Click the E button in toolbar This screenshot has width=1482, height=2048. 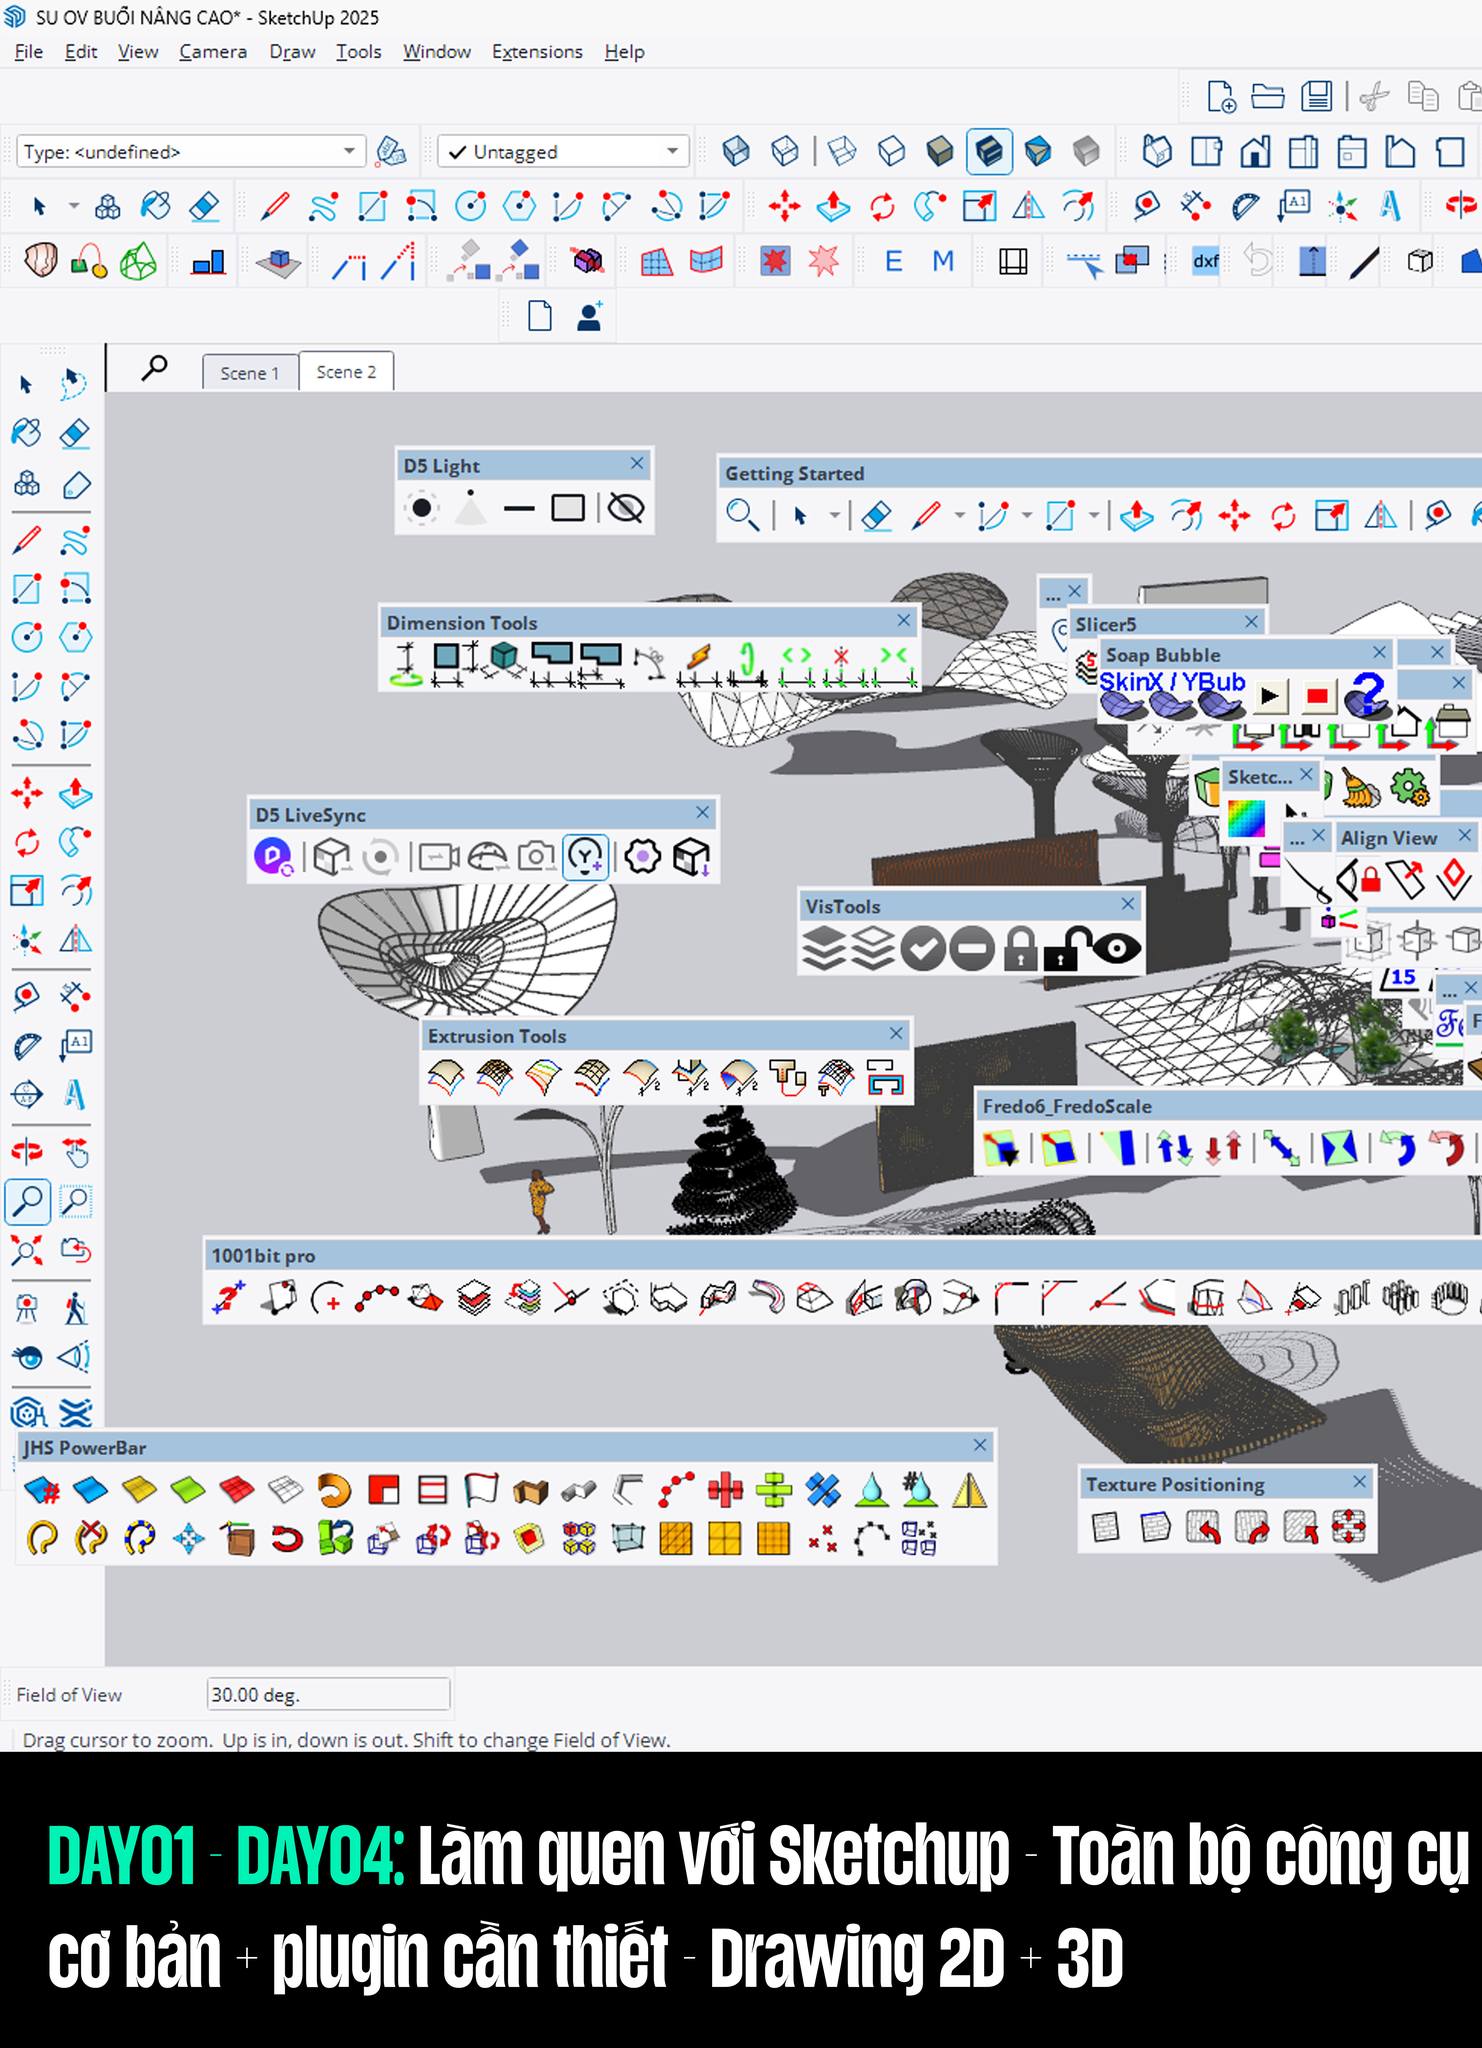pyautogui.click(x=894, y=262)
